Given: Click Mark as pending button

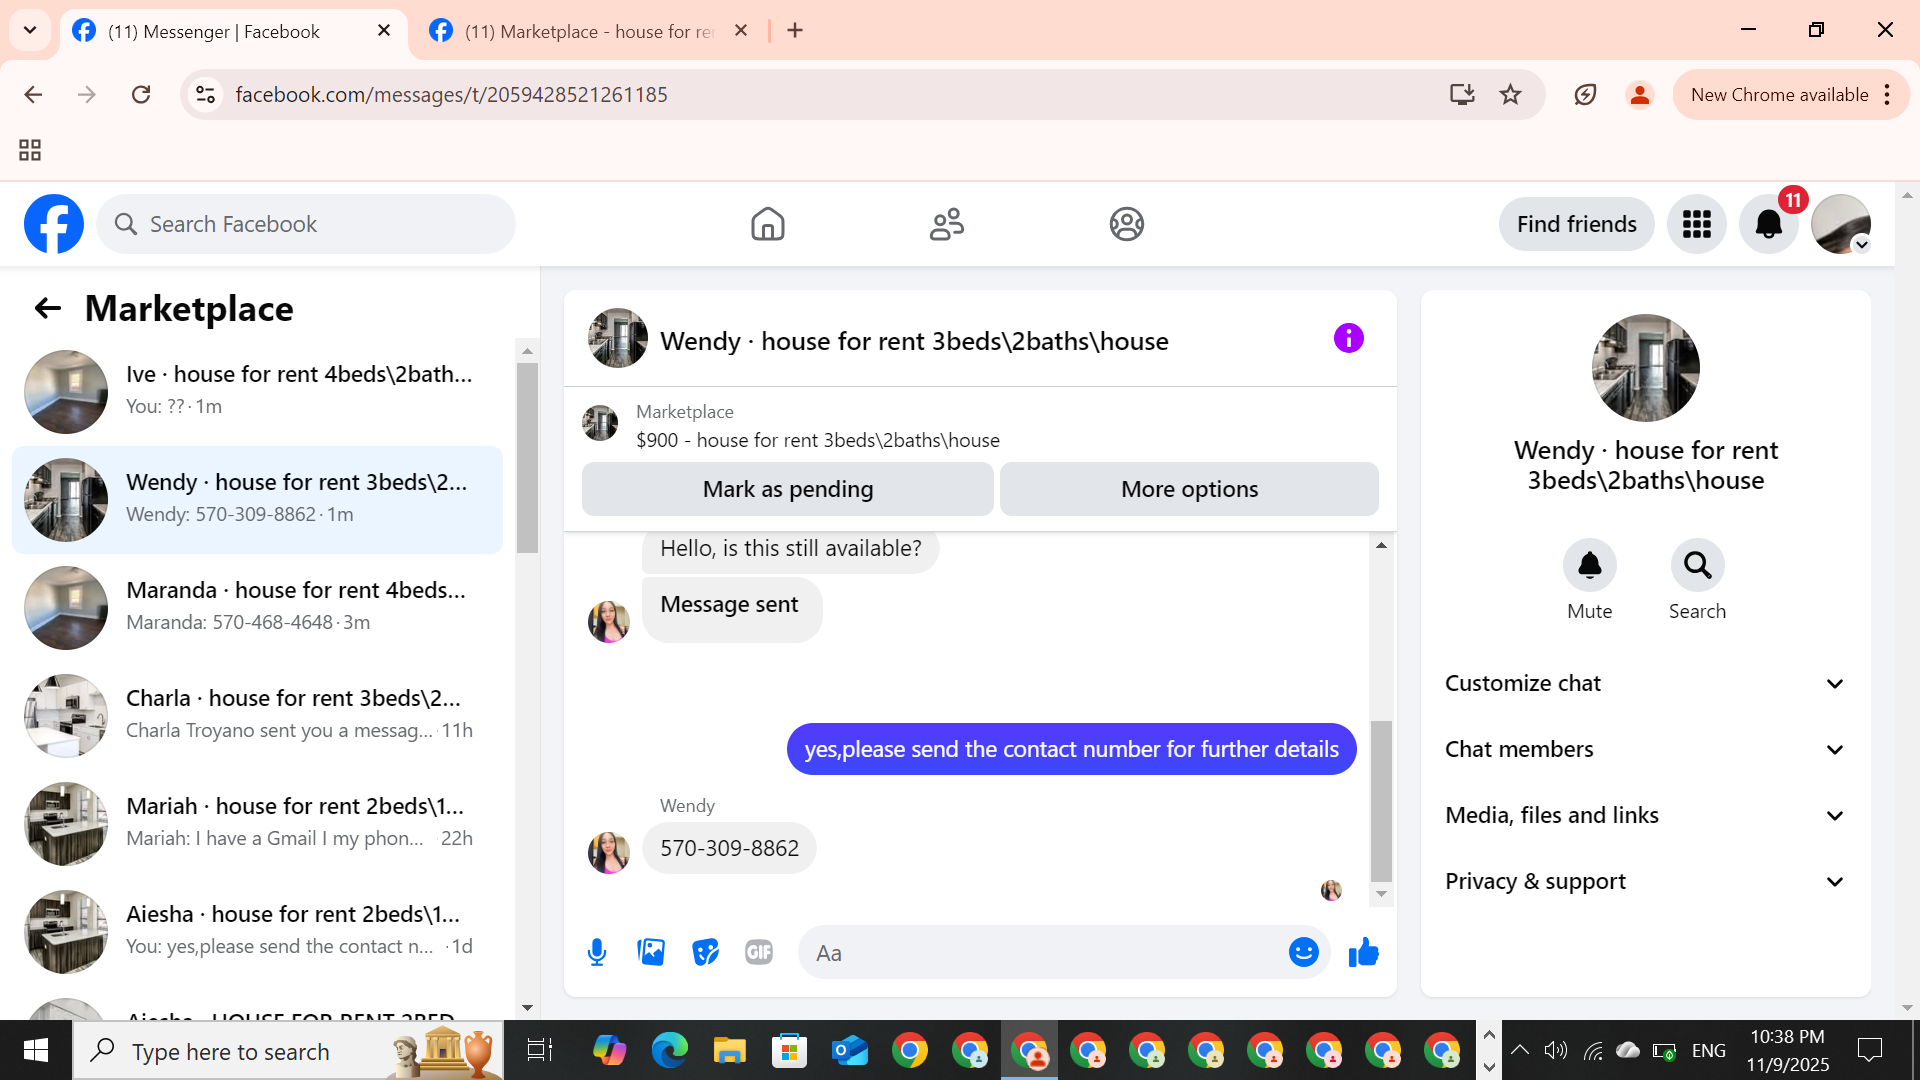Looking at the screenshot, I should pyautogui.click(x=788, y=489).
